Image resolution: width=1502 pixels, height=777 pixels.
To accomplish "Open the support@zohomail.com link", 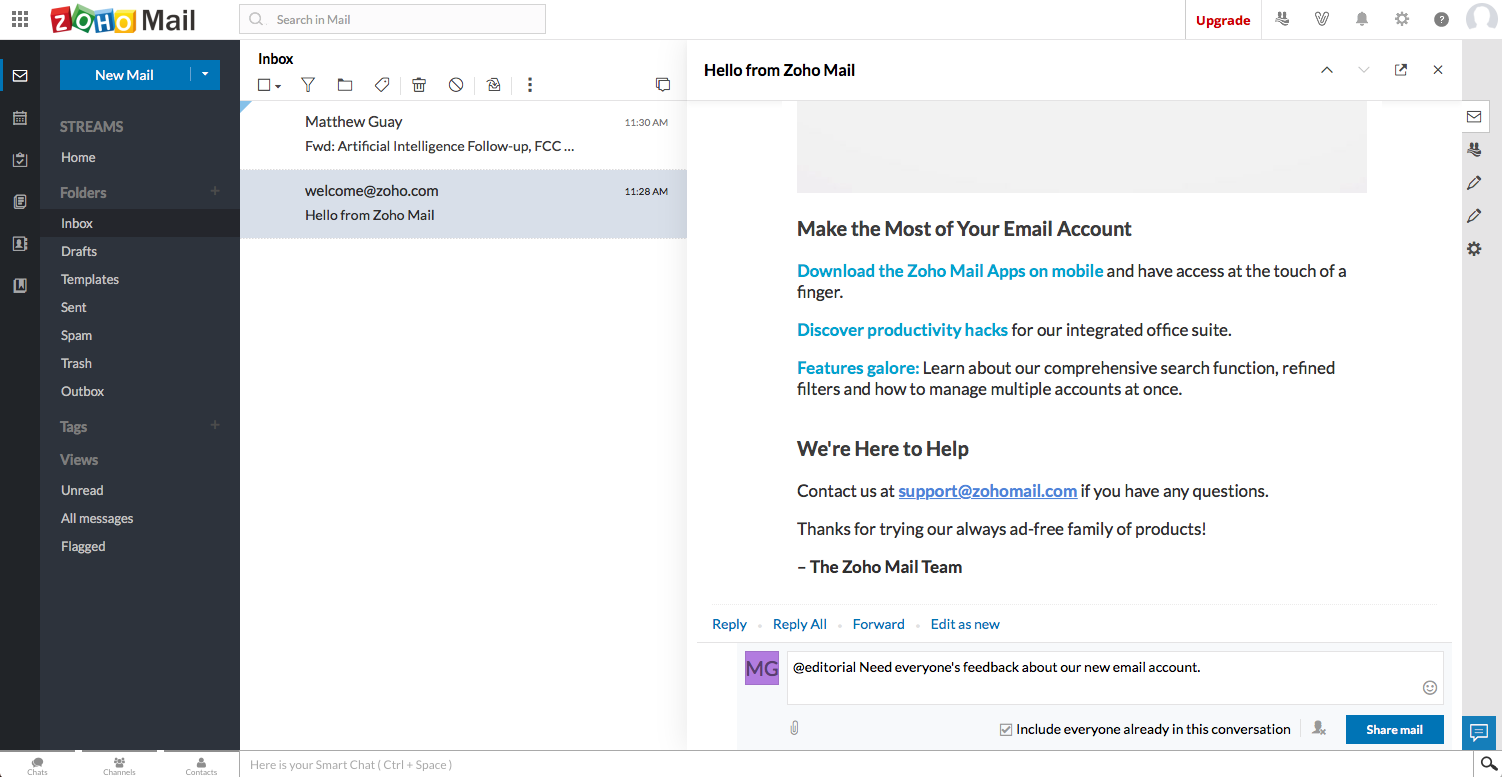I will [x=987, y=491].
